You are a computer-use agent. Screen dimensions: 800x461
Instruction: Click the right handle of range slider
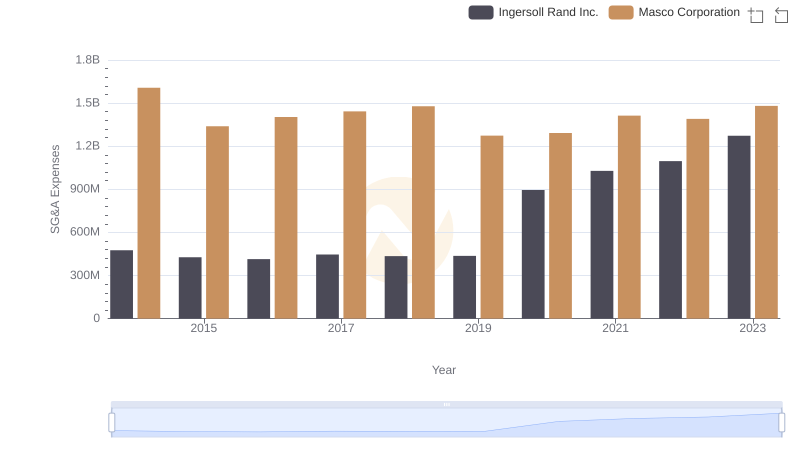click(782, 423)
